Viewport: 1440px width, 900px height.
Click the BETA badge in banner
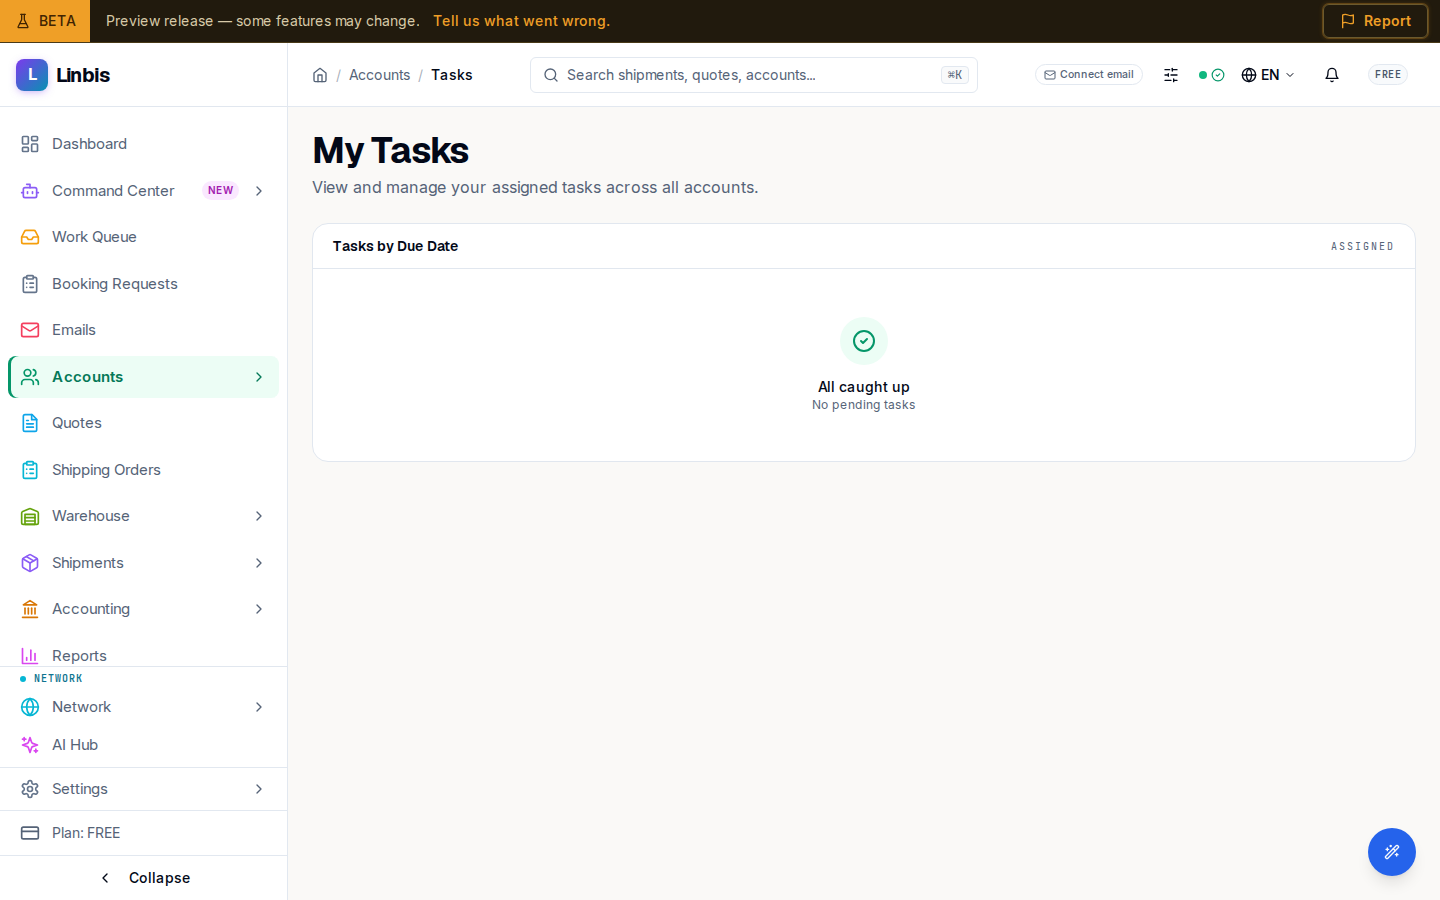[45, 21]
